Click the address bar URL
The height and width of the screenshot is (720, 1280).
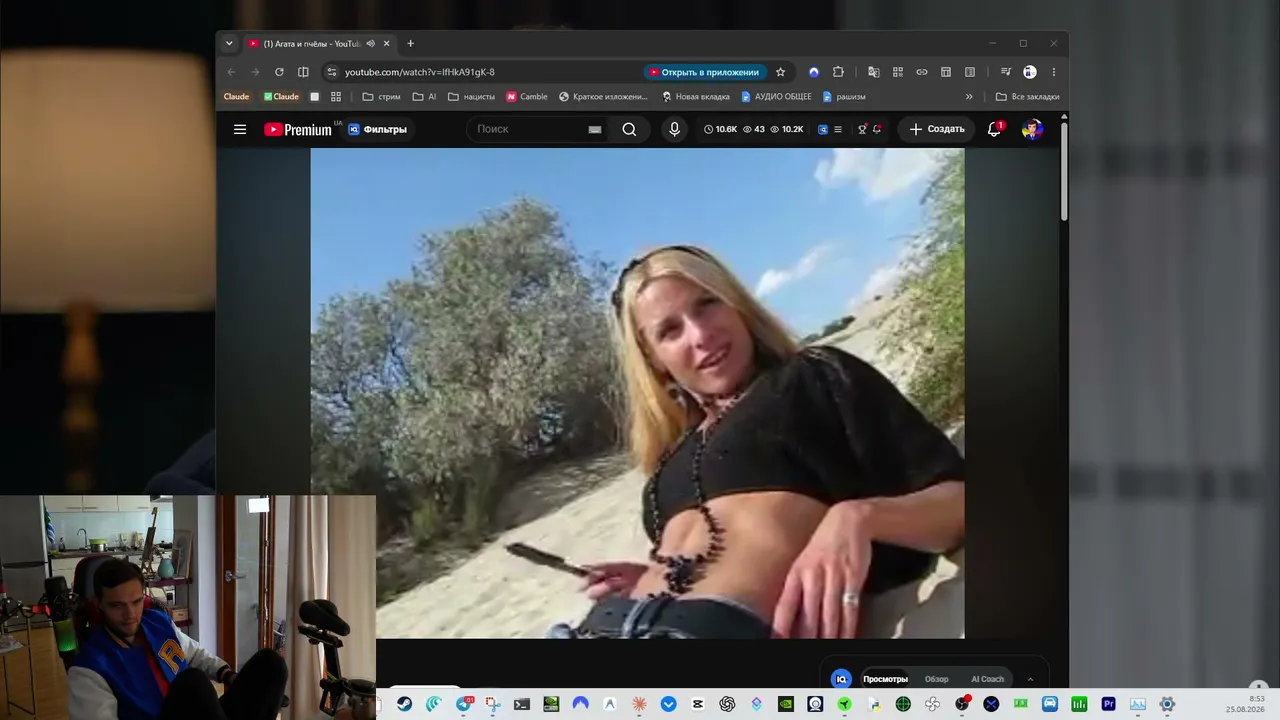coord(420,72)
